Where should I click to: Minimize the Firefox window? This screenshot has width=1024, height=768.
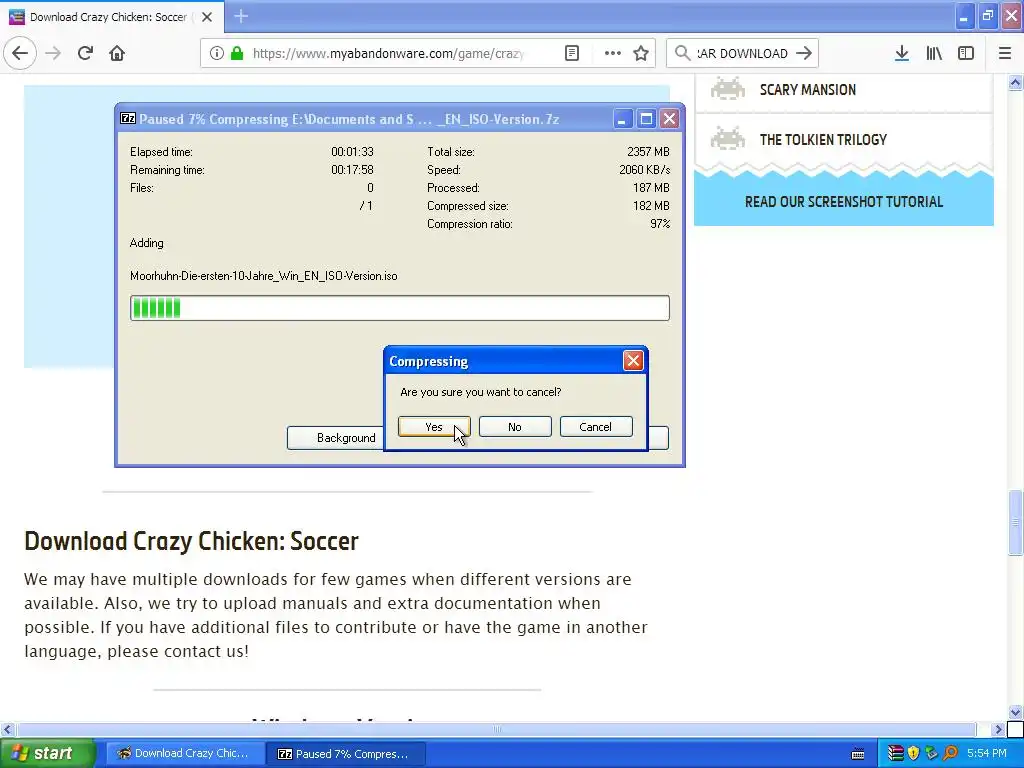[x=964, y=16]
